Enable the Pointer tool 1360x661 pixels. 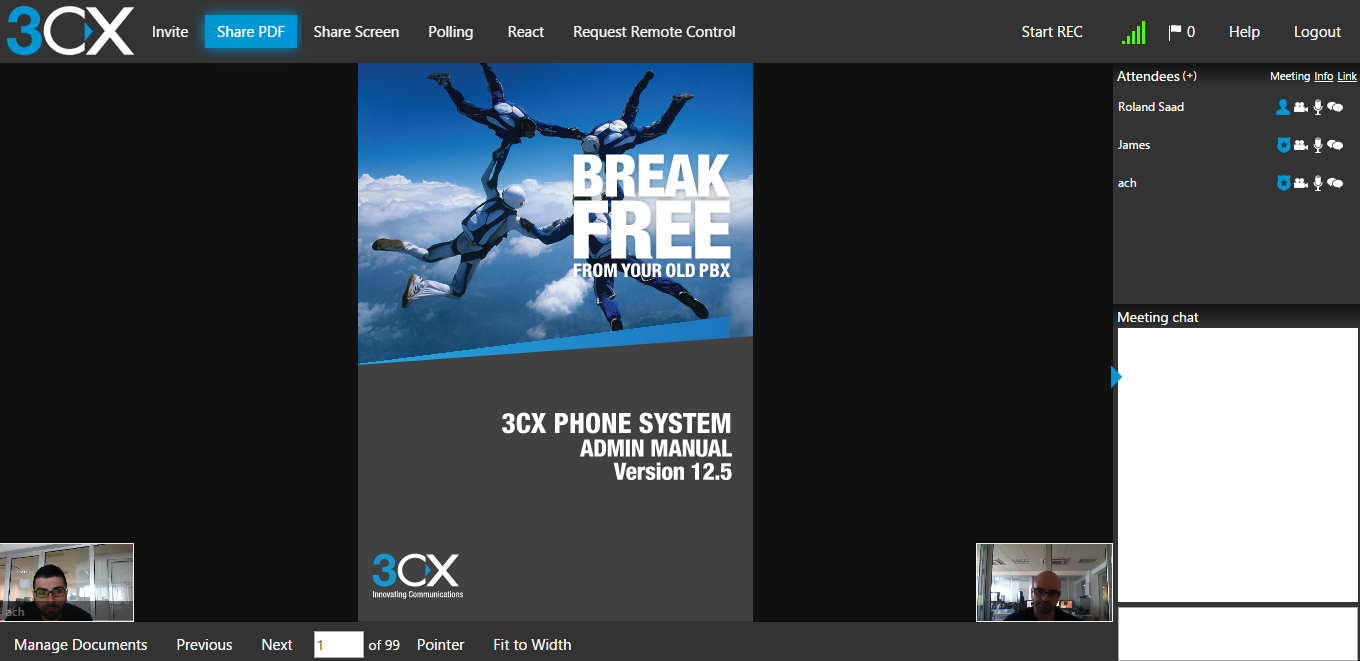(441, 645)
